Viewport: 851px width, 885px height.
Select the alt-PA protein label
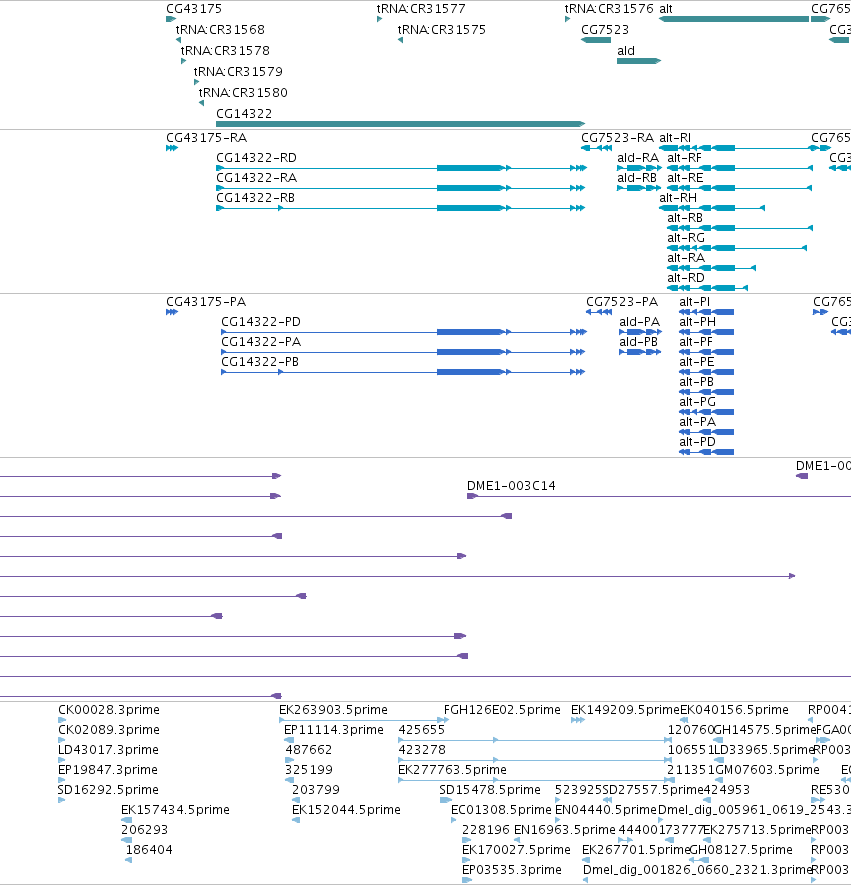point(698,422)
